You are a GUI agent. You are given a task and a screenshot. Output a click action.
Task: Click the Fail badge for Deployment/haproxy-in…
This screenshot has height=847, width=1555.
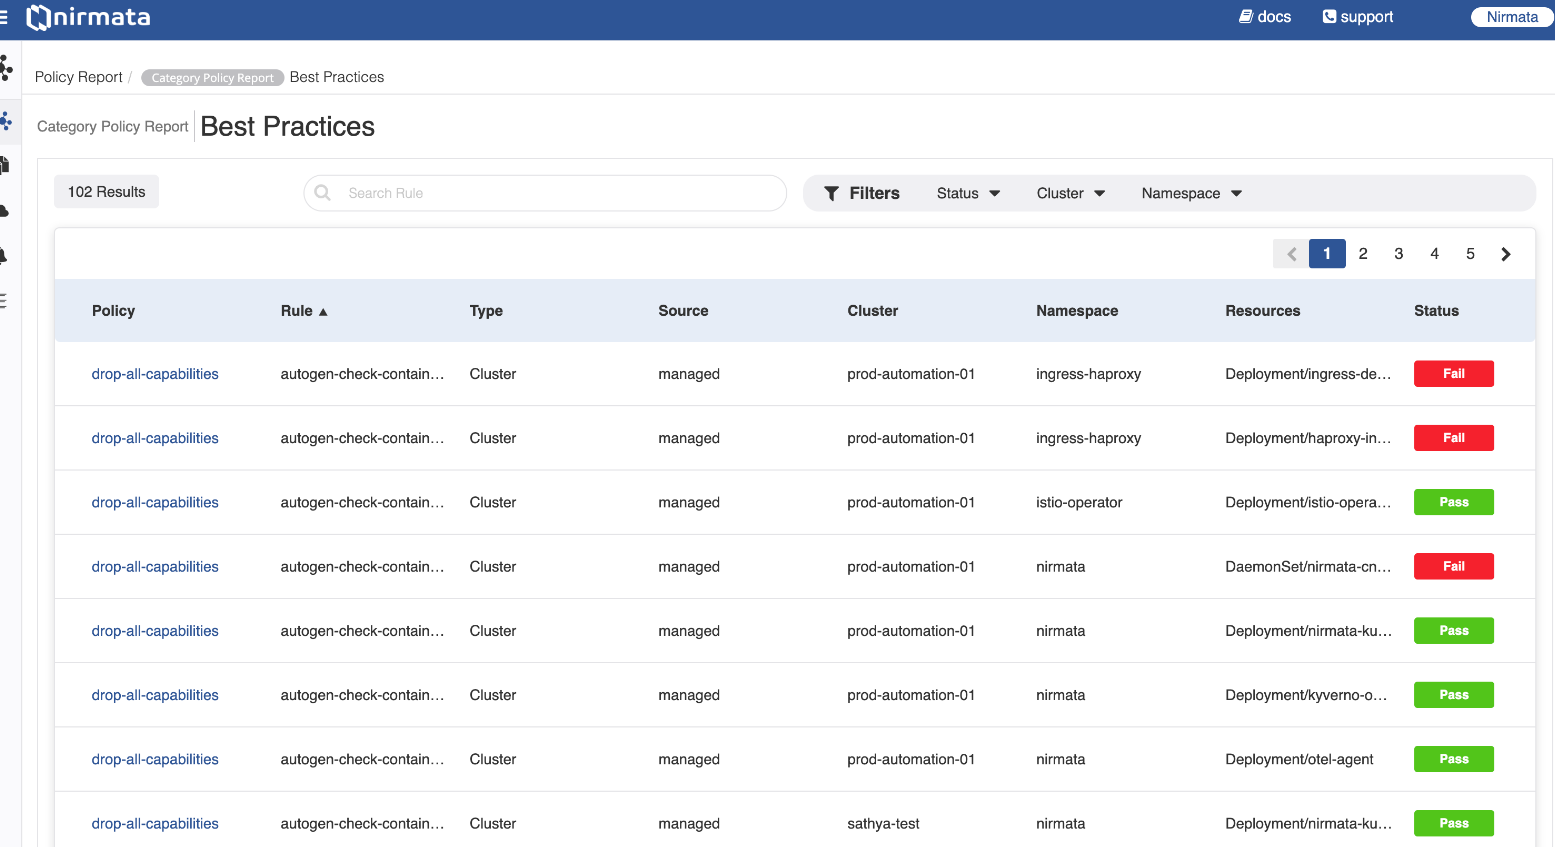click(x=1454, y=438)
